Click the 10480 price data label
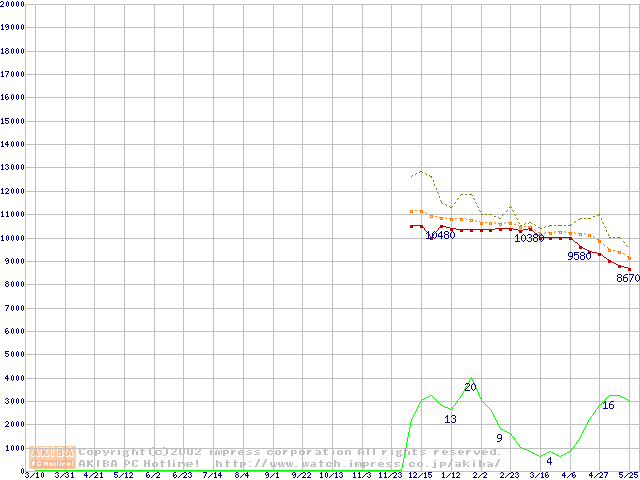 (440, 236)
